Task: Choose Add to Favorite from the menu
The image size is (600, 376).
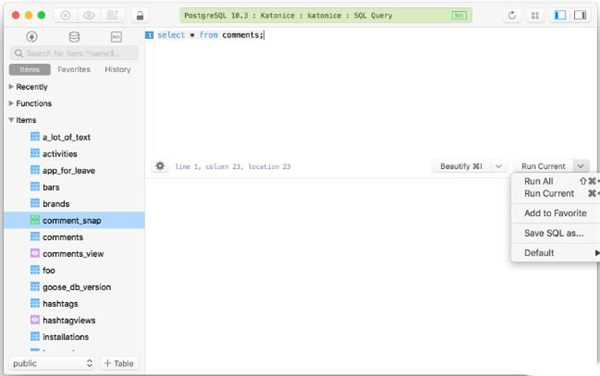Action: [555, 213]
